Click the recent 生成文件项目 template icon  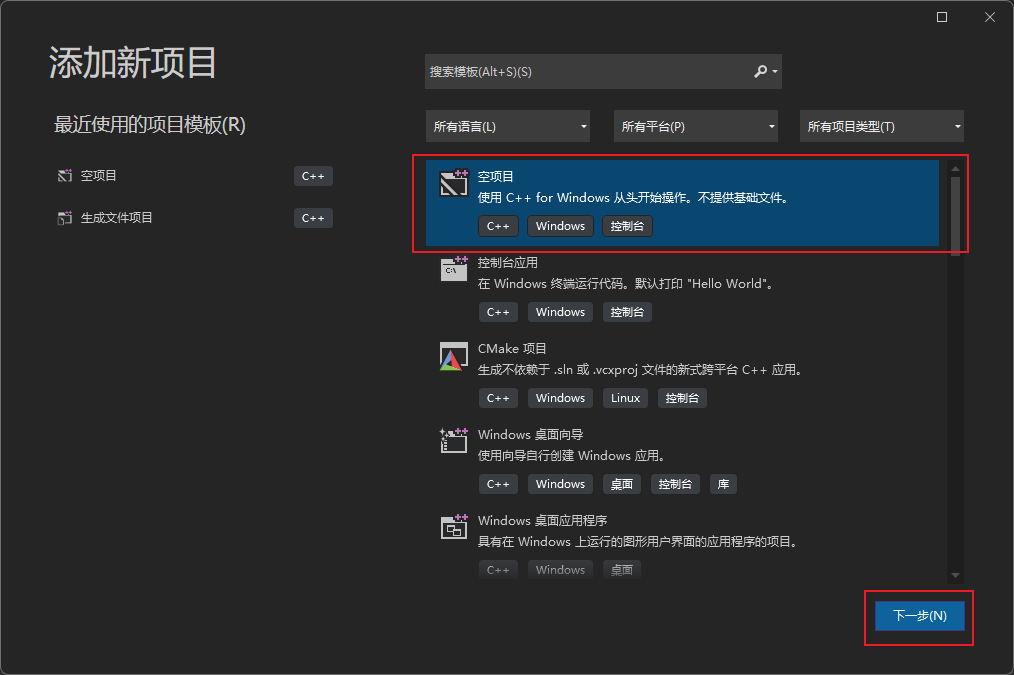point(65,218)
